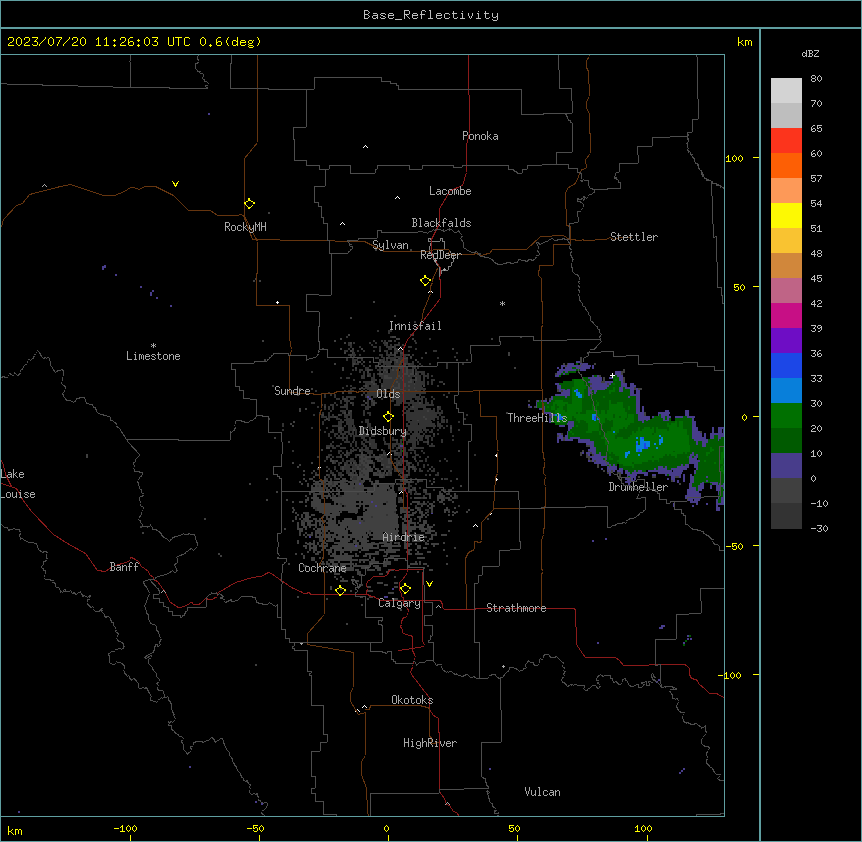Click the 2023/07/20 11:26:03 UTC timestamp
This screenshot has width=862, height=842.
click(98, 42)
